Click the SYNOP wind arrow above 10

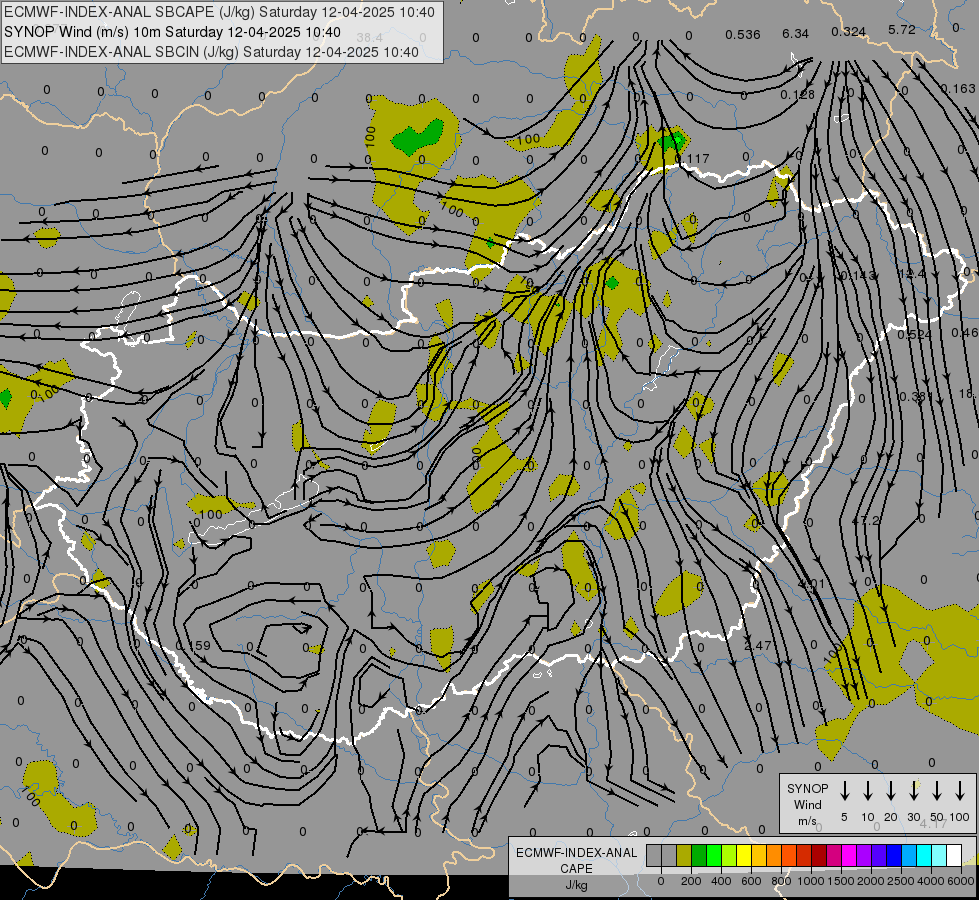[x=868, y=791]
